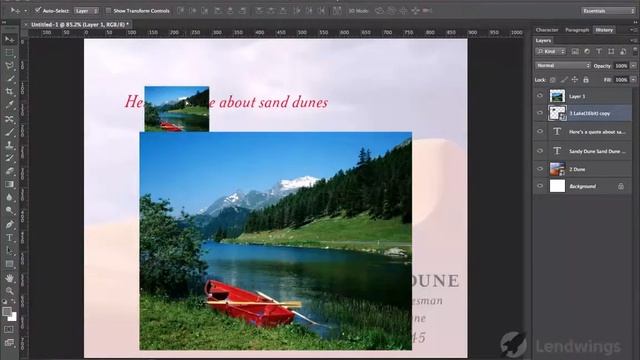Screen dimensions: 640x360
Task: Filter layers by adjustment layer icon
Action: [587, 51]
